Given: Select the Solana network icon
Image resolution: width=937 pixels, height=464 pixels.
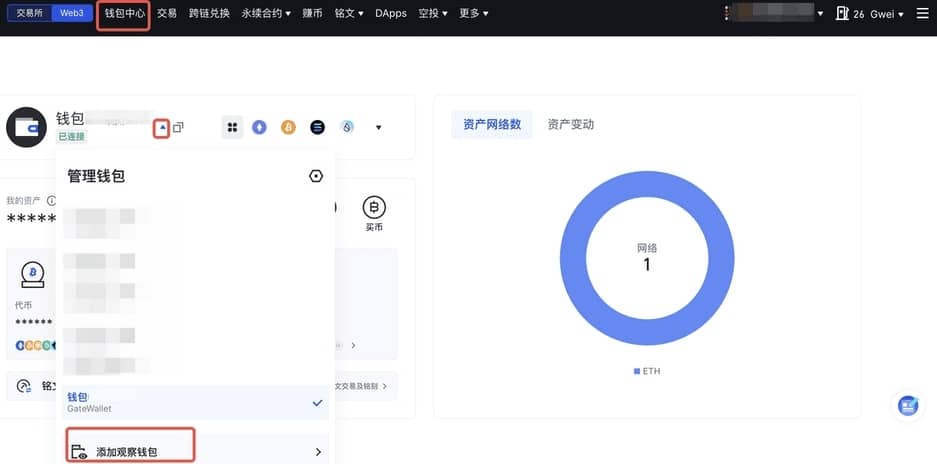Looking at the screenshot, I should tap(318, 127).
